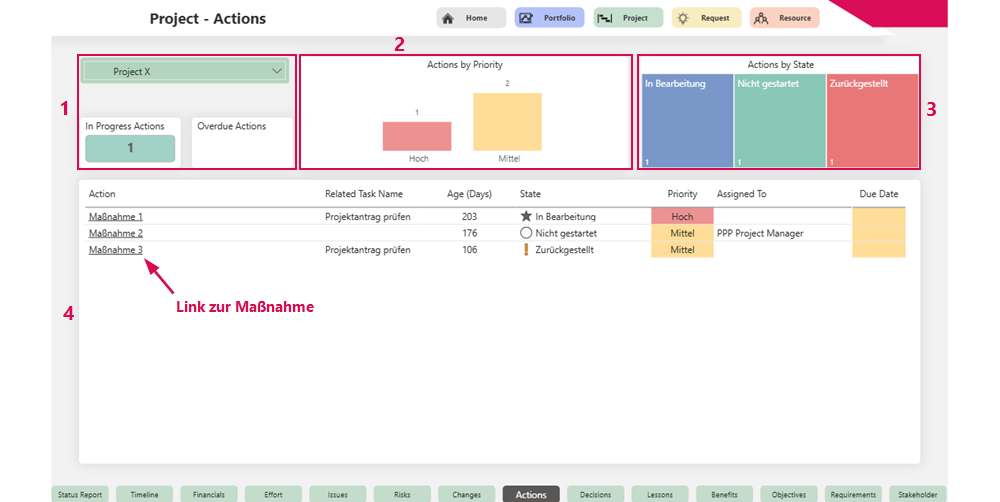Click the star icon for In Bearbeitung
1000x502 pixels.
[526, 216]
